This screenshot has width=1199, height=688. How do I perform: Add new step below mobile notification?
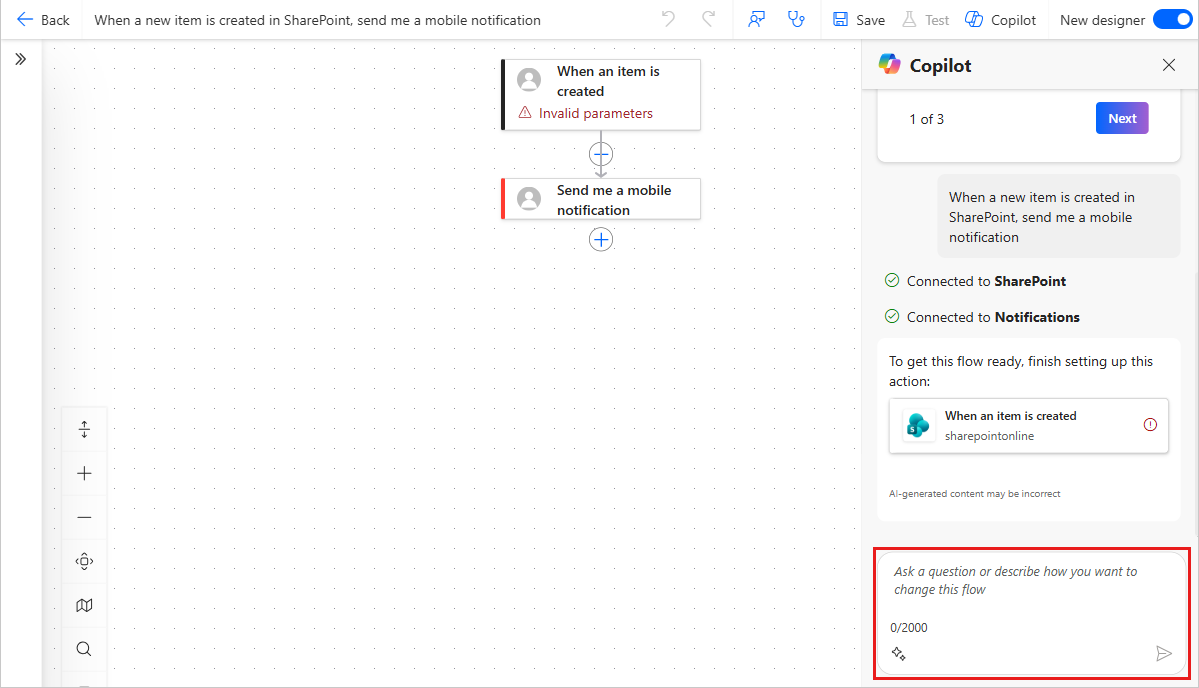601,240
